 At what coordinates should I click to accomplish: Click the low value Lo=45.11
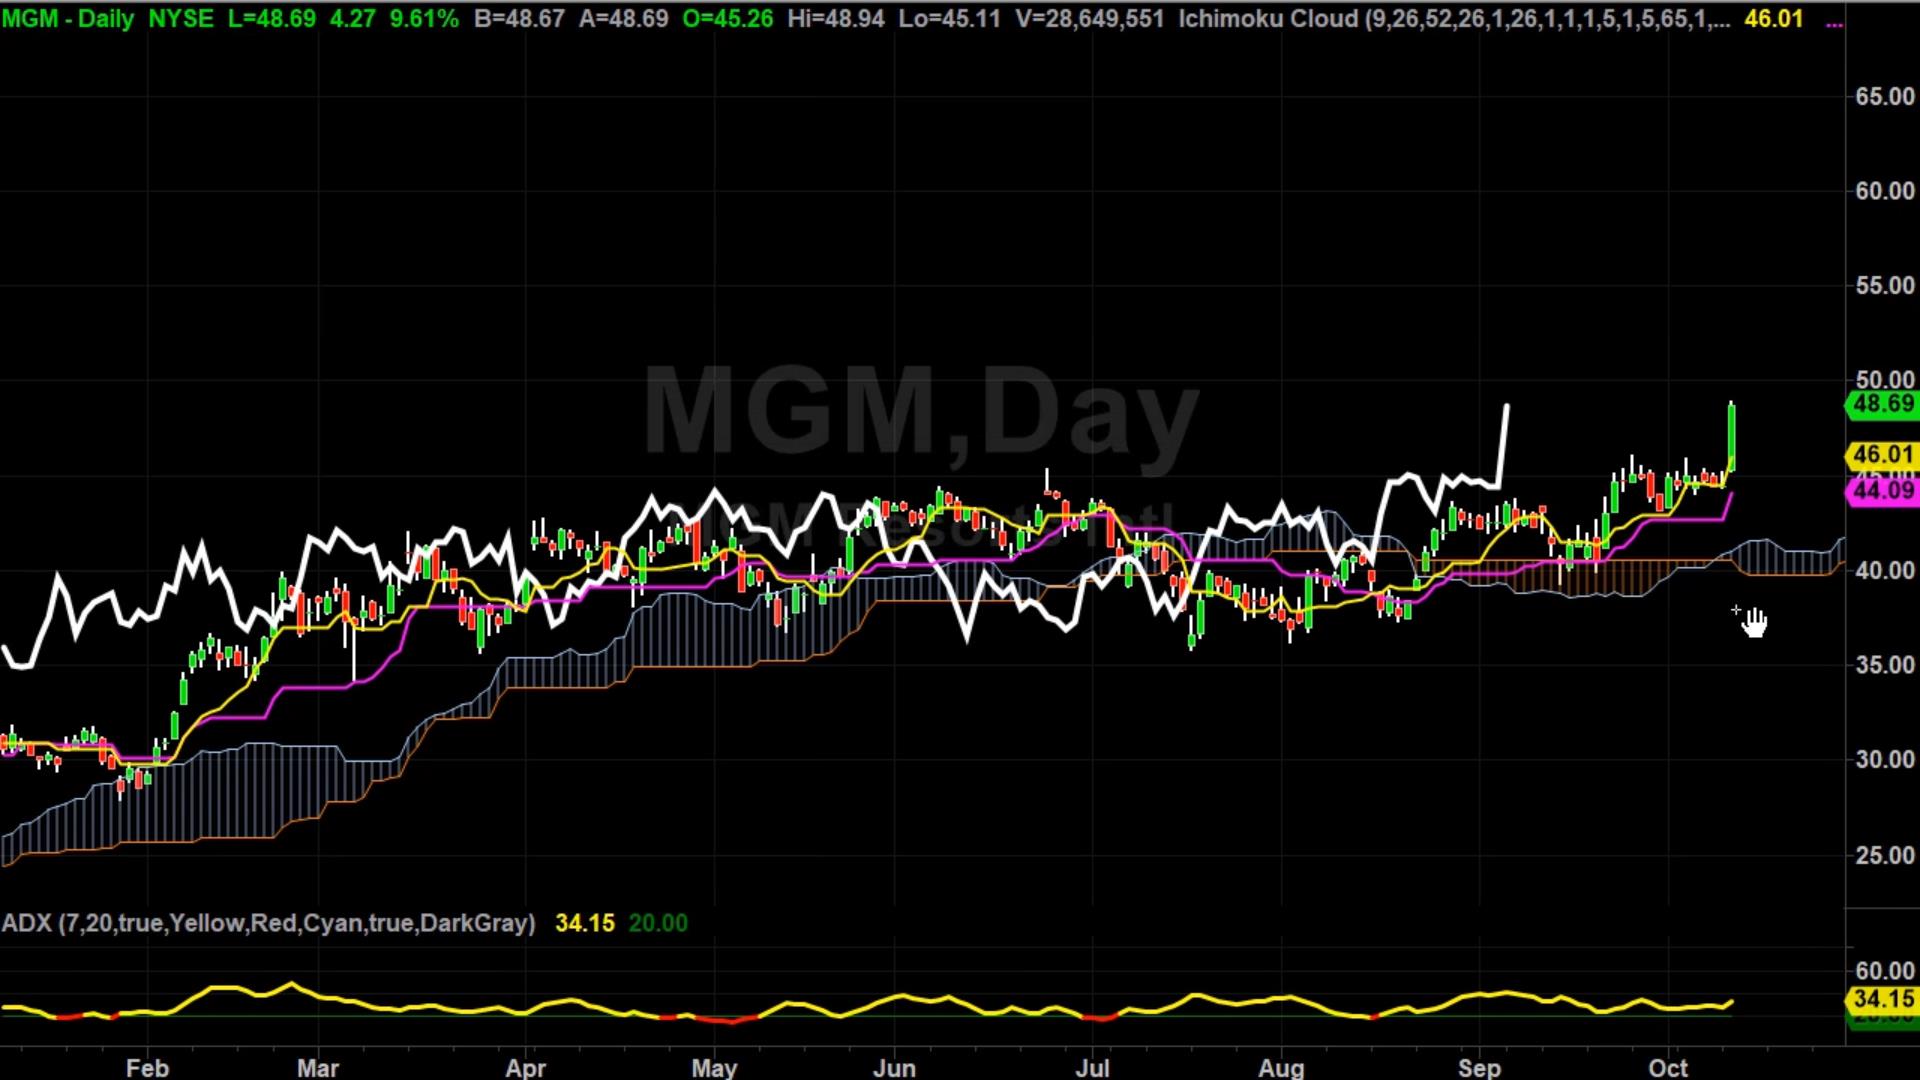tap(949, 19)
